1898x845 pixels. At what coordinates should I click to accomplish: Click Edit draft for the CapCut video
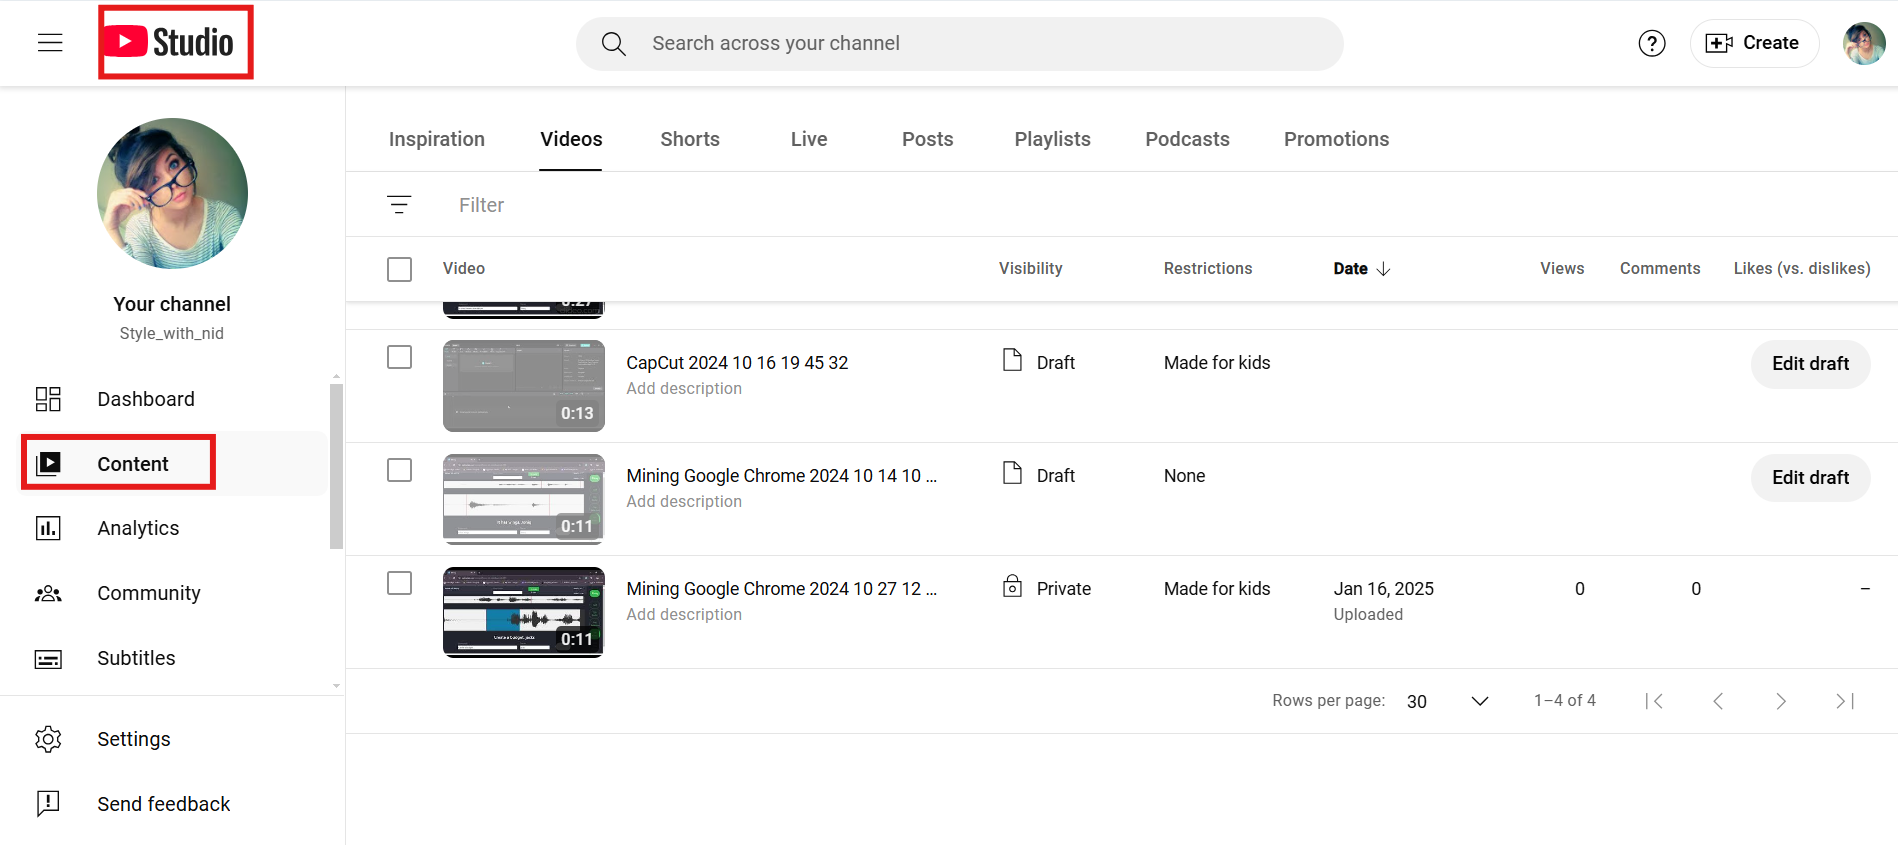coord(1810,364)
